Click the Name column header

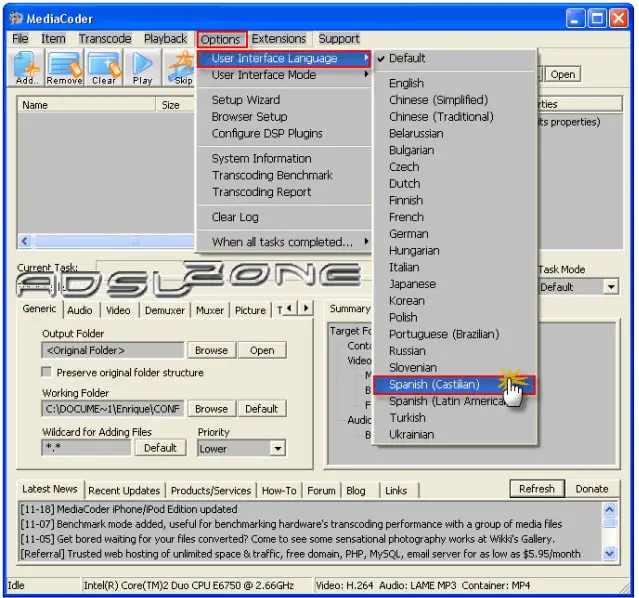coord(86,105)
